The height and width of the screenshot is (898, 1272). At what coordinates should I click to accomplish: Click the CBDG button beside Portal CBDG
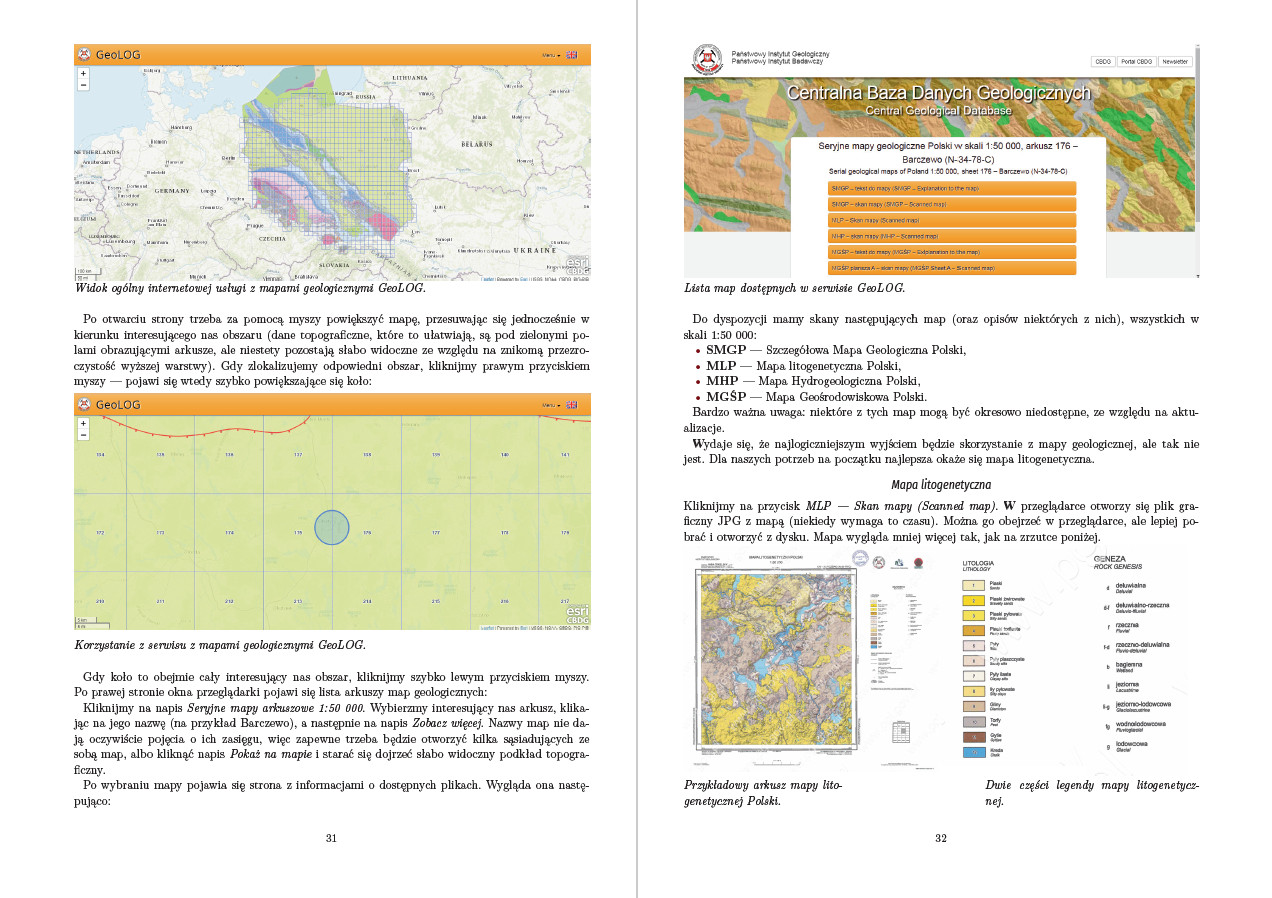(x=1103, y=61)
